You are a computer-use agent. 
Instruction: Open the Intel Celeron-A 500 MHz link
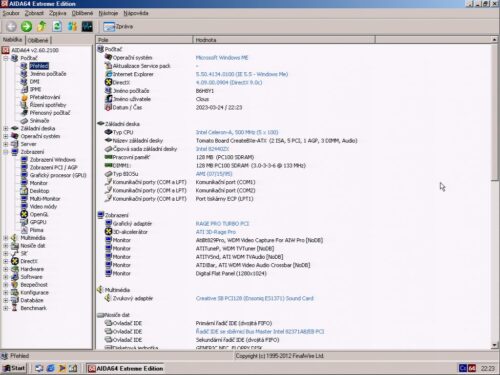click(x=237, y=132)
